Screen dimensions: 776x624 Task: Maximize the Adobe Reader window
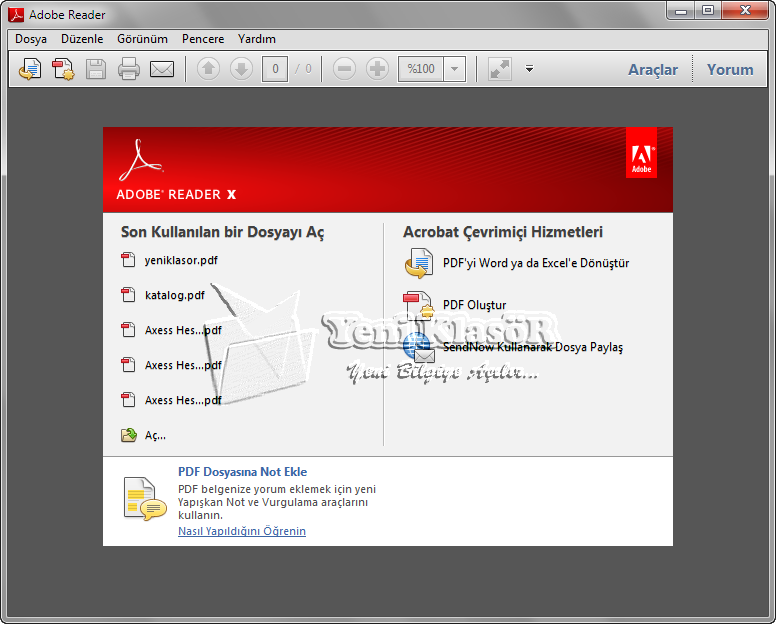pyautogui.click(x=708, y=11)
